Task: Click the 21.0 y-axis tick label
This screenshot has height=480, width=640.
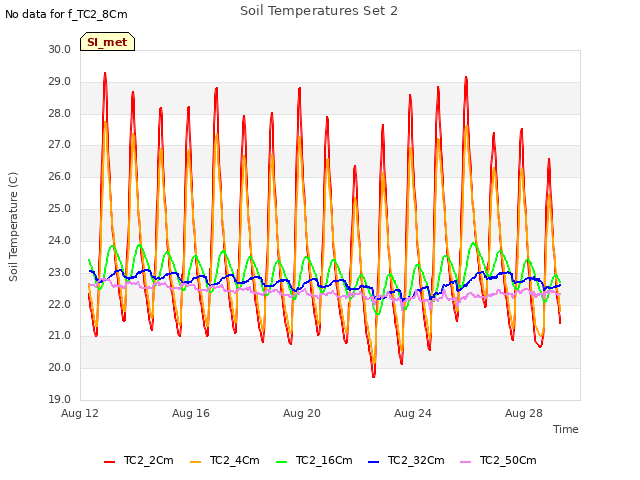Action: click(60, 336)
